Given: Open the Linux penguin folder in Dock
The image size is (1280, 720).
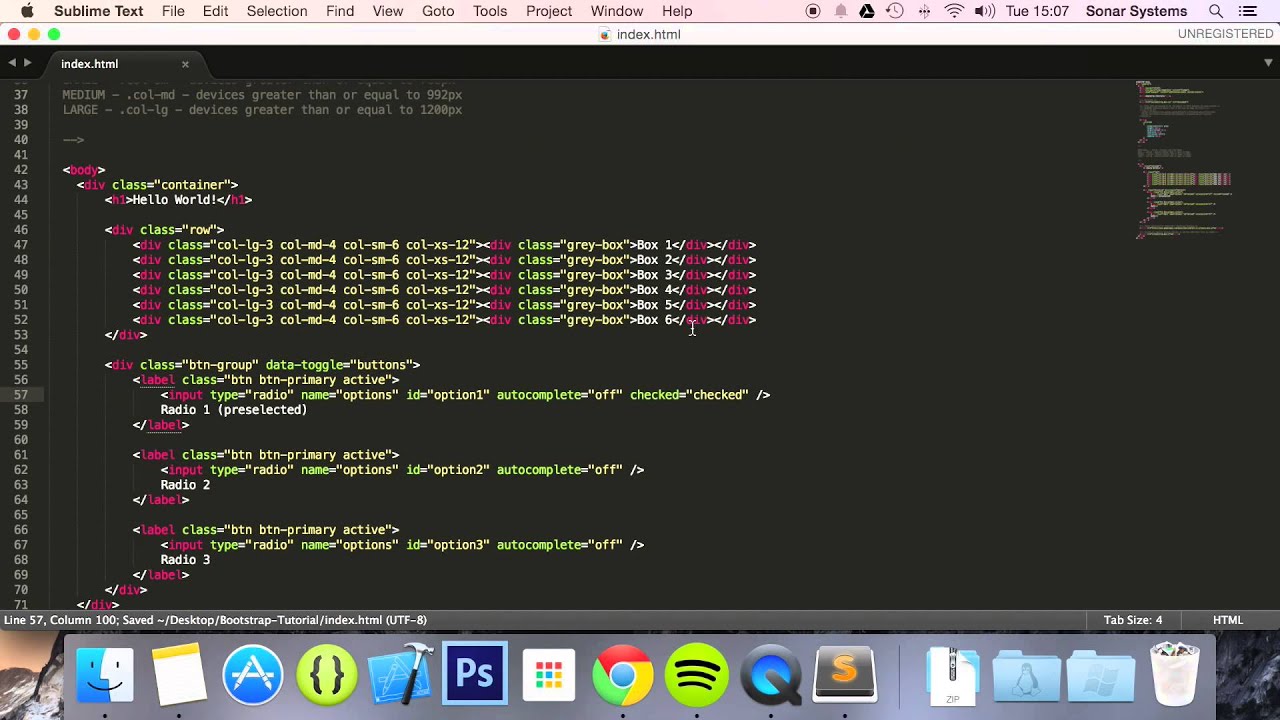Looking at the screenshot, I should click(x=1027, y=674).
